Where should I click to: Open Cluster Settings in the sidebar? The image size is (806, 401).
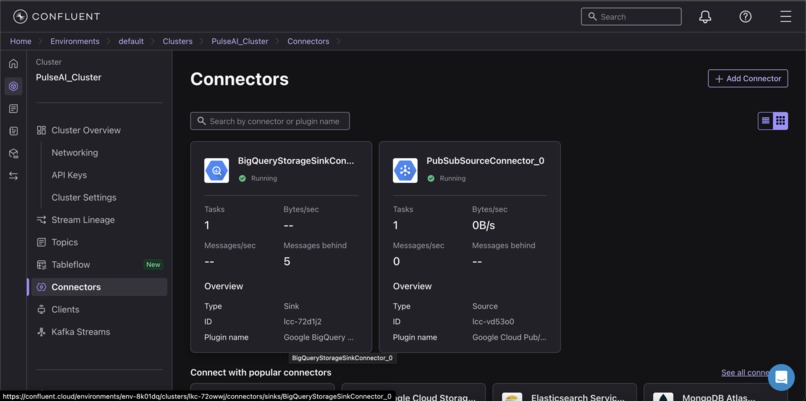point(84,197)
